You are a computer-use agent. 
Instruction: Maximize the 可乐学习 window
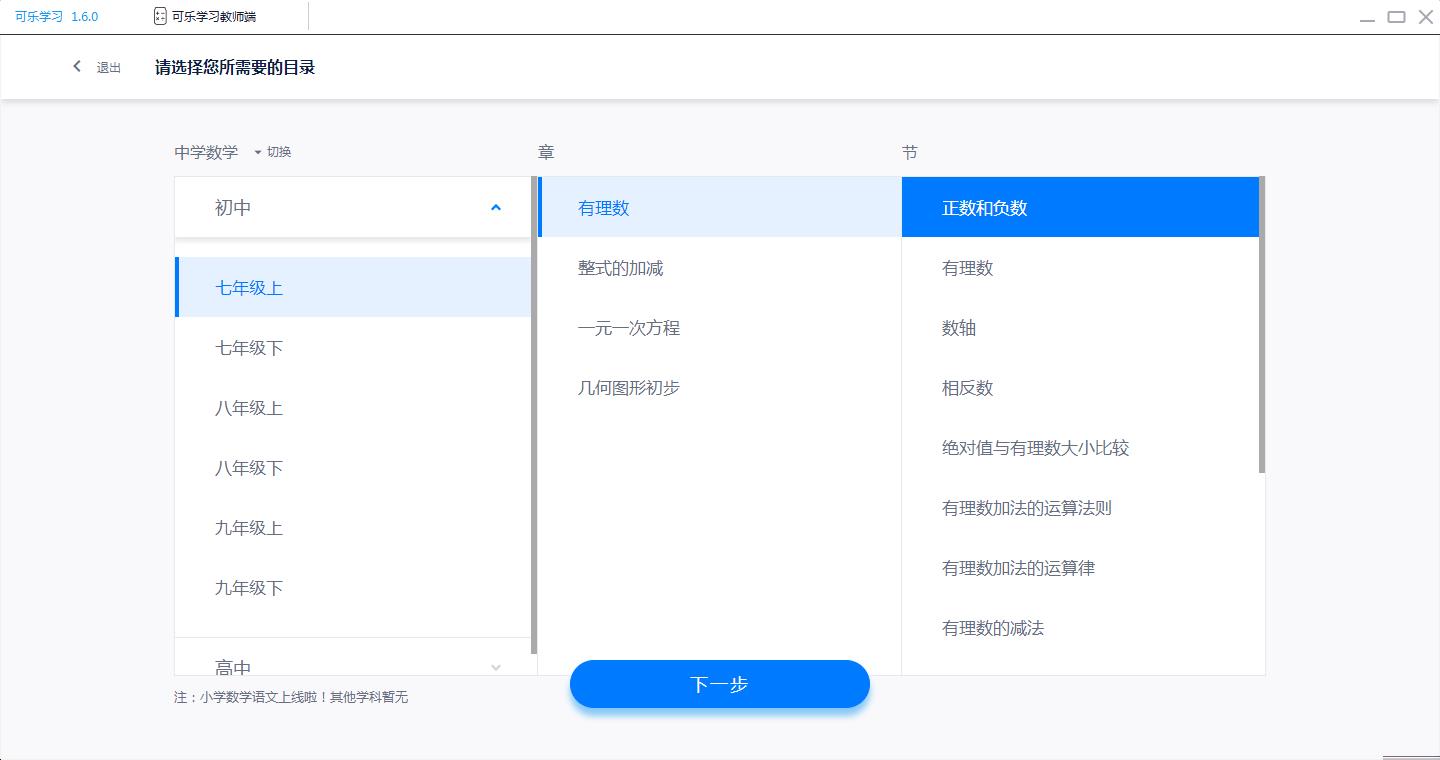point(1397,17)
